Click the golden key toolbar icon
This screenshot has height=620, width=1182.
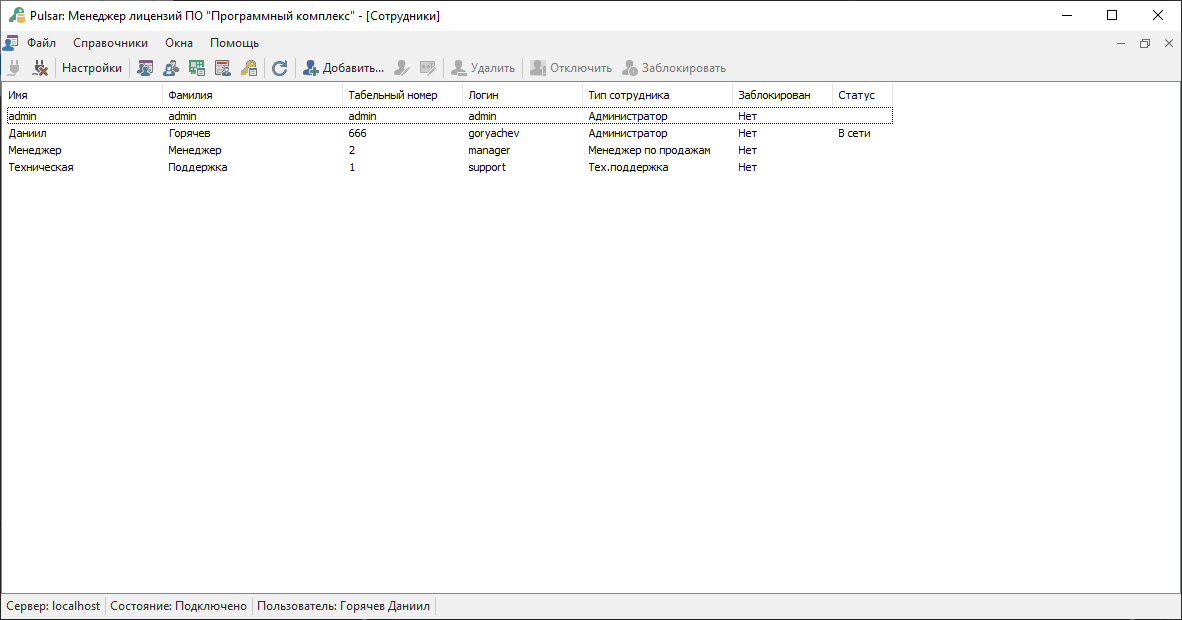(x=249, y=68)
